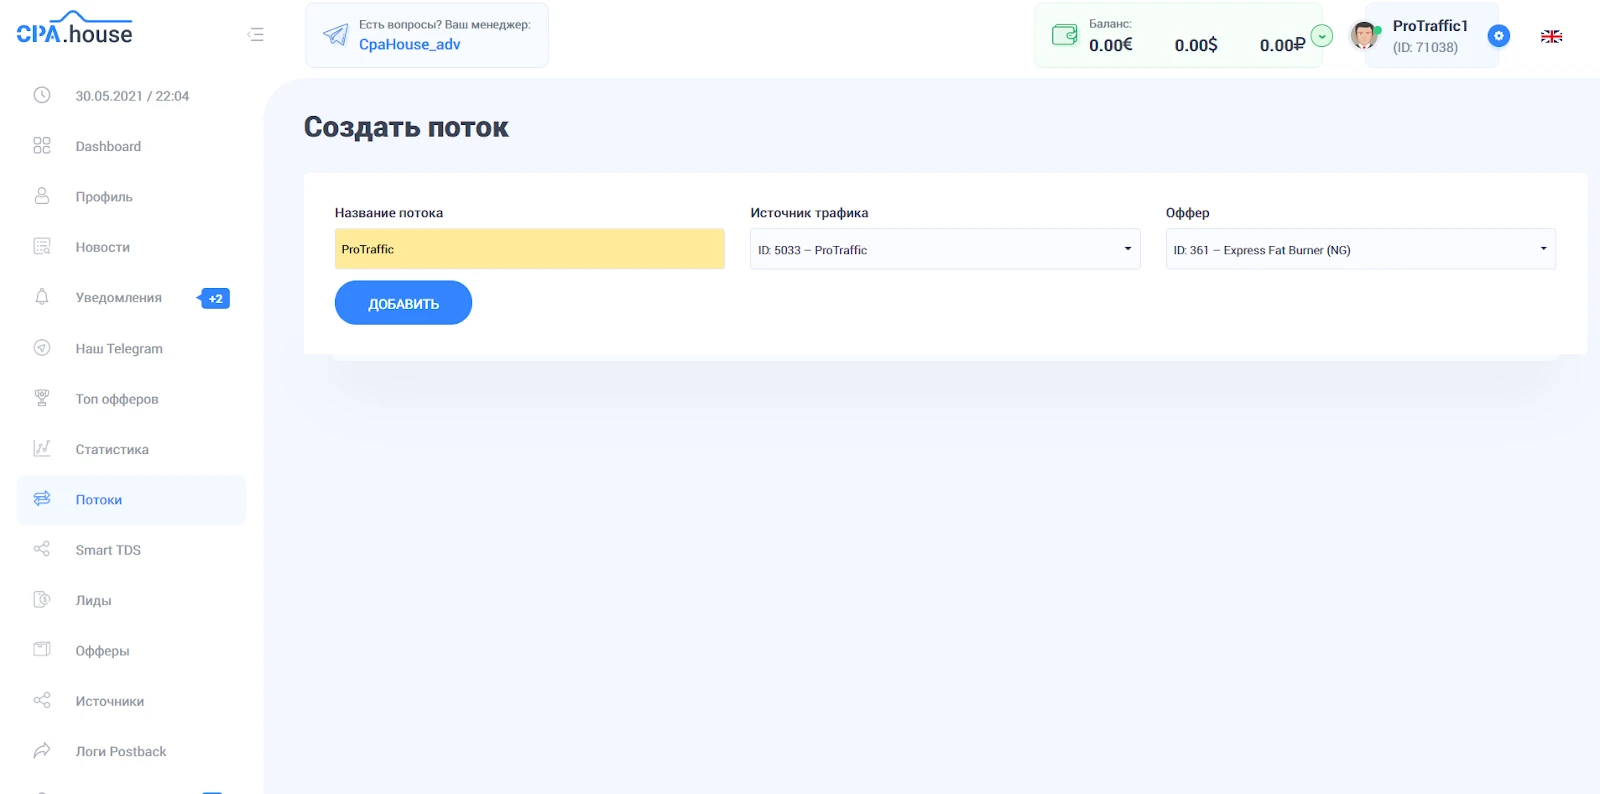This screenshot has height=794, width=1600.
Task: Click the Логи Postback arrow icon
Action: (x=42, y=750)
